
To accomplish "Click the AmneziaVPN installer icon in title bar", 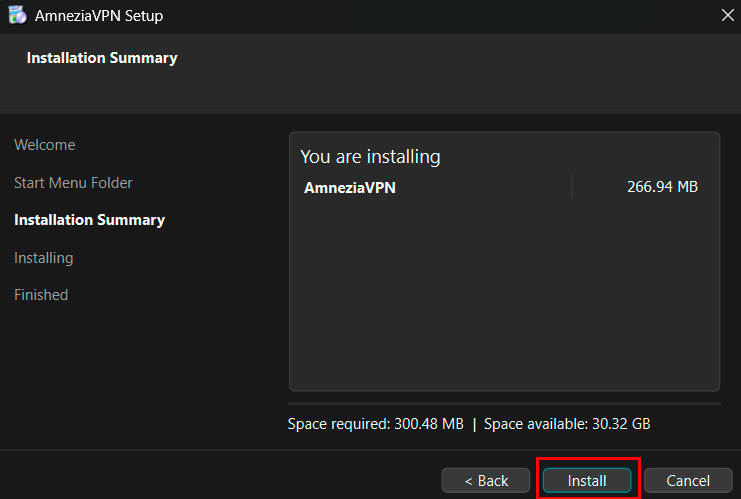I will [17, 16].
